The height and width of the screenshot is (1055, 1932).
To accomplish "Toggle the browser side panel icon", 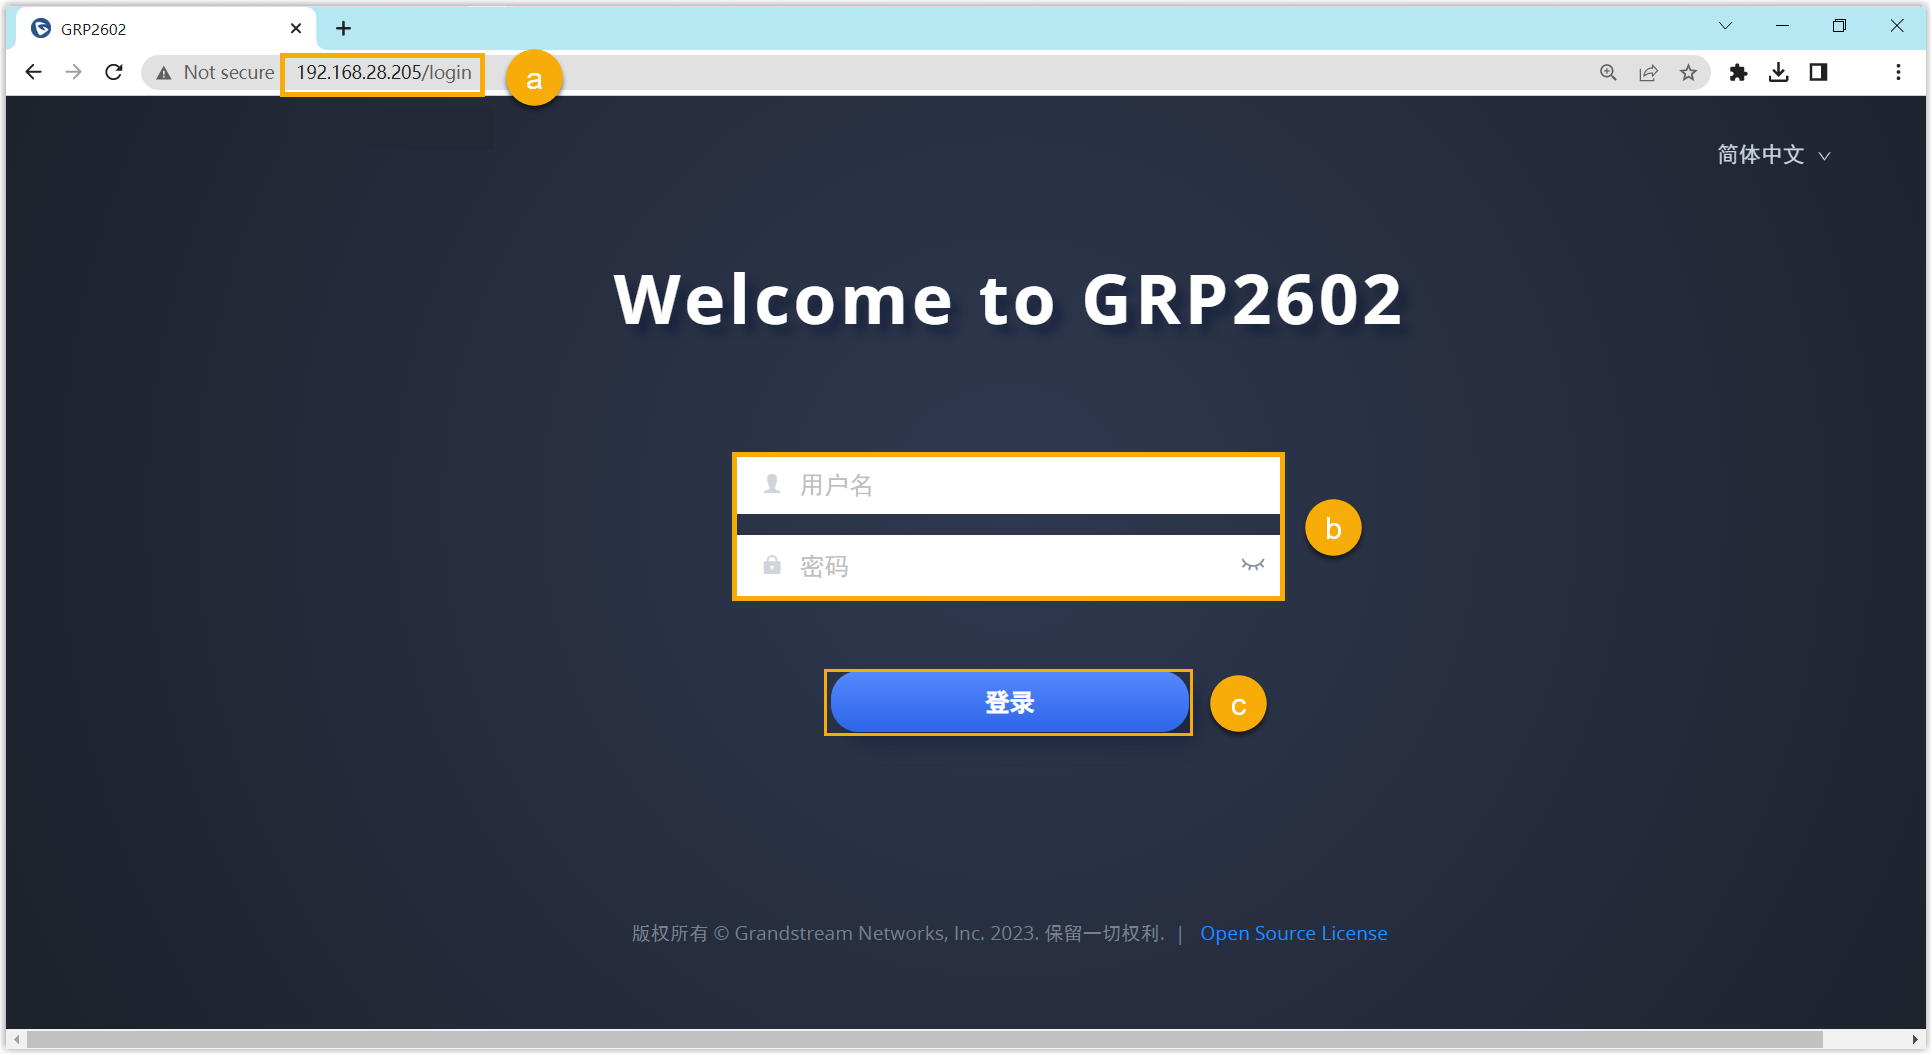I will [x=1818, y=72].
